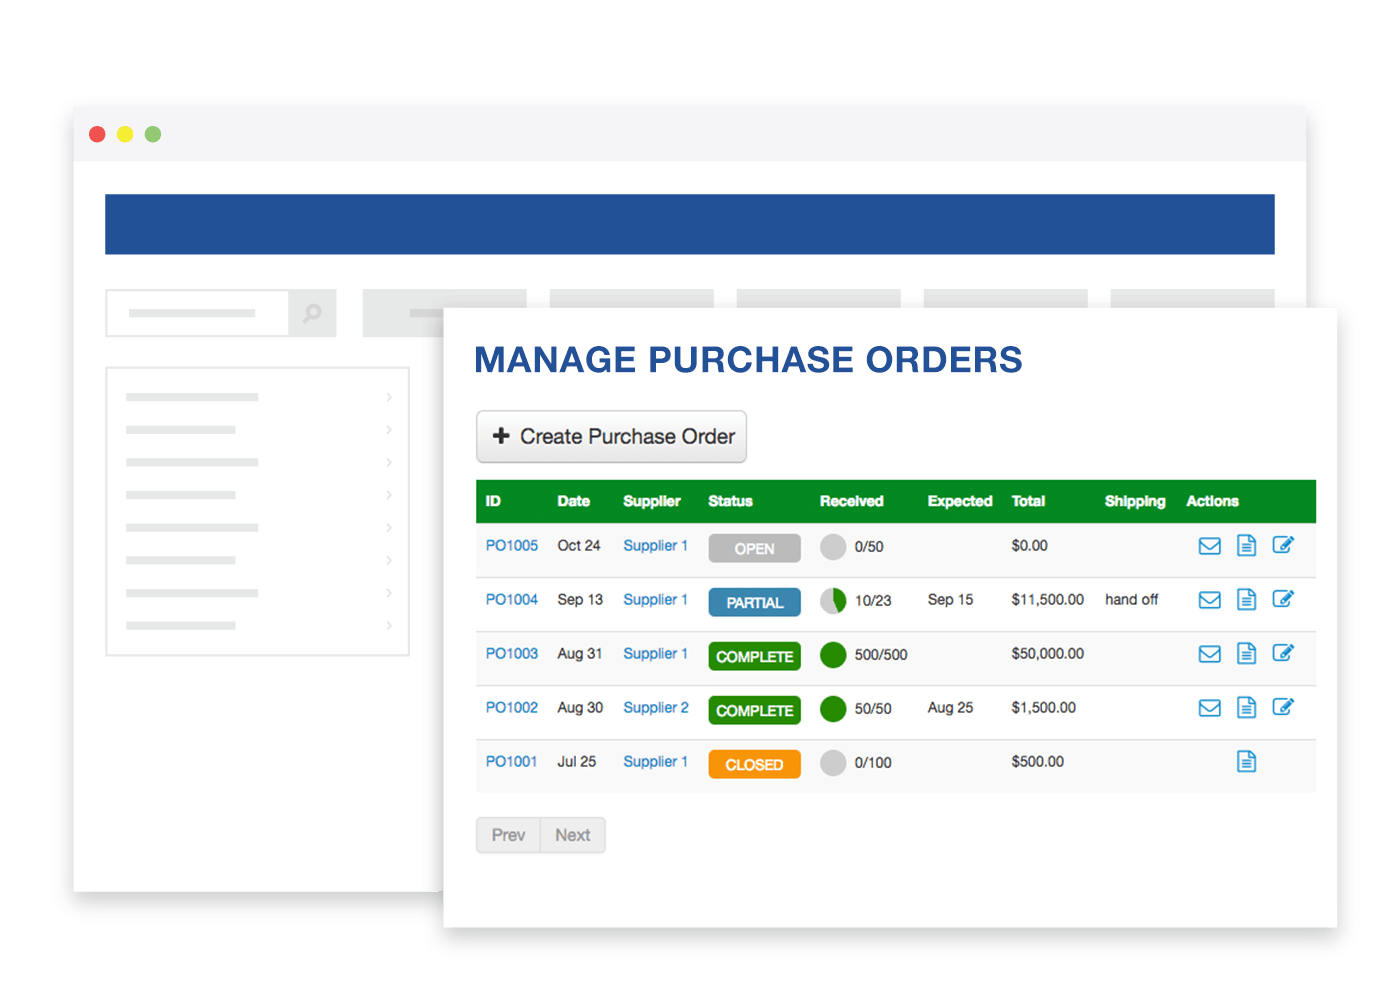Click the orange CLOSED status badge
The height and width of the screenshot is (1000, 1400).
pos(754,764)
